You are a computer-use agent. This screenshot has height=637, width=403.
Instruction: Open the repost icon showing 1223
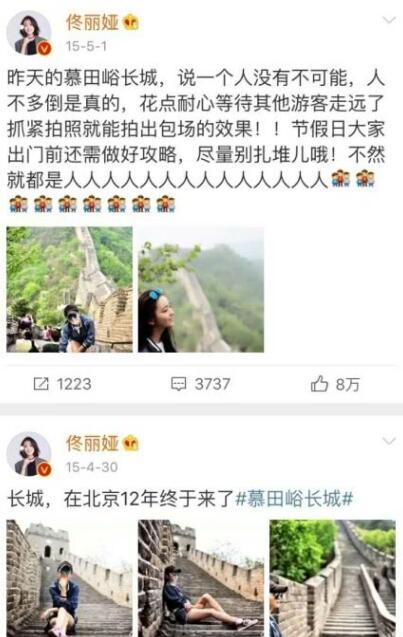tap(41, 384)
